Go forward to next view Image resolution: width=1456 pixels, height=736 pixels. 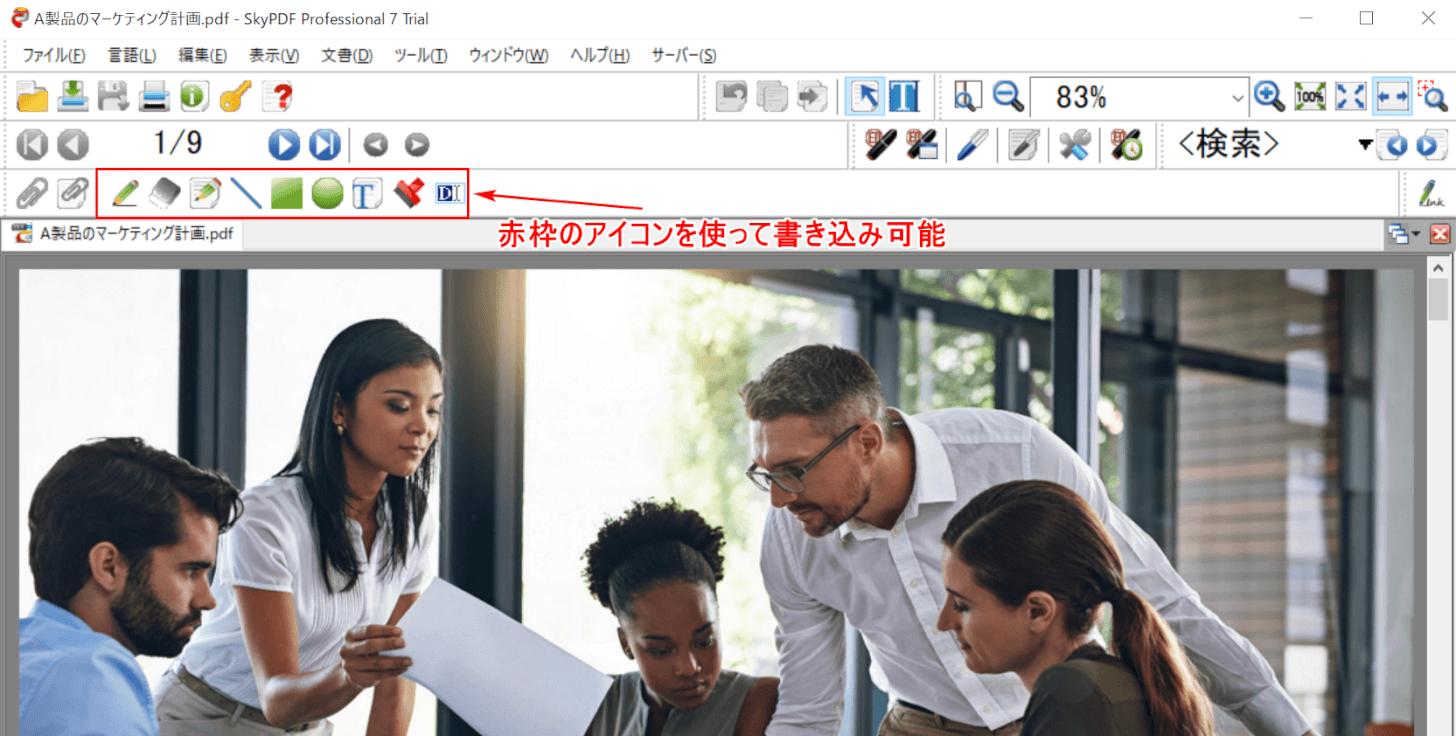click(416, 145)
